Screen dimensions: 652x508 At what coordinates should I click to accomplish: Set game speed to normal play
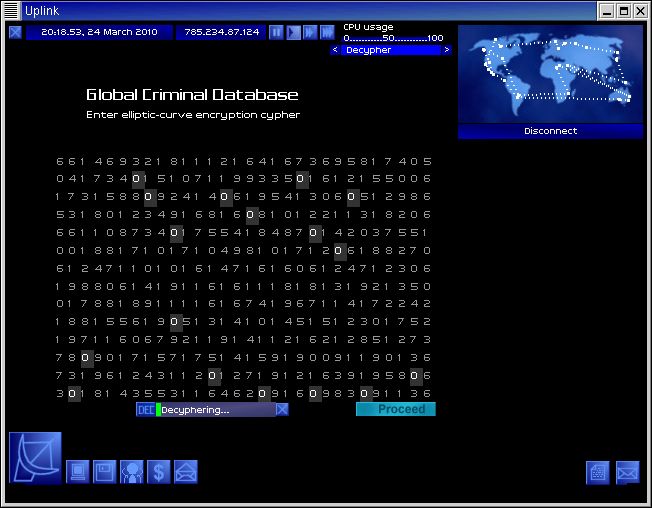coord(294,32)
